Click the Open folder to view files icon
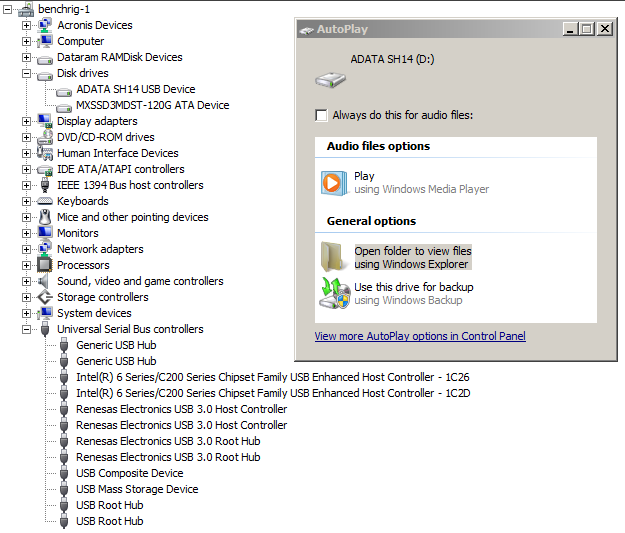The width and height of the screenshot is (625, 533). coord(332,257)
